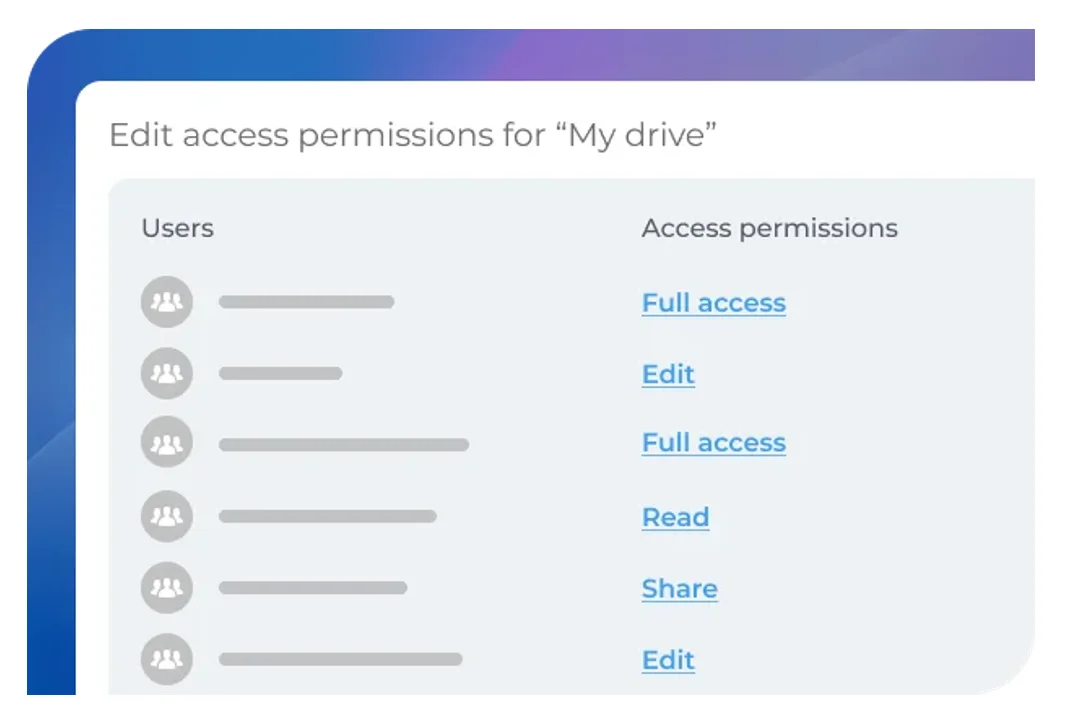Open the third row's Full access link
Screen dimensions: 1074x716
(713, 443)
